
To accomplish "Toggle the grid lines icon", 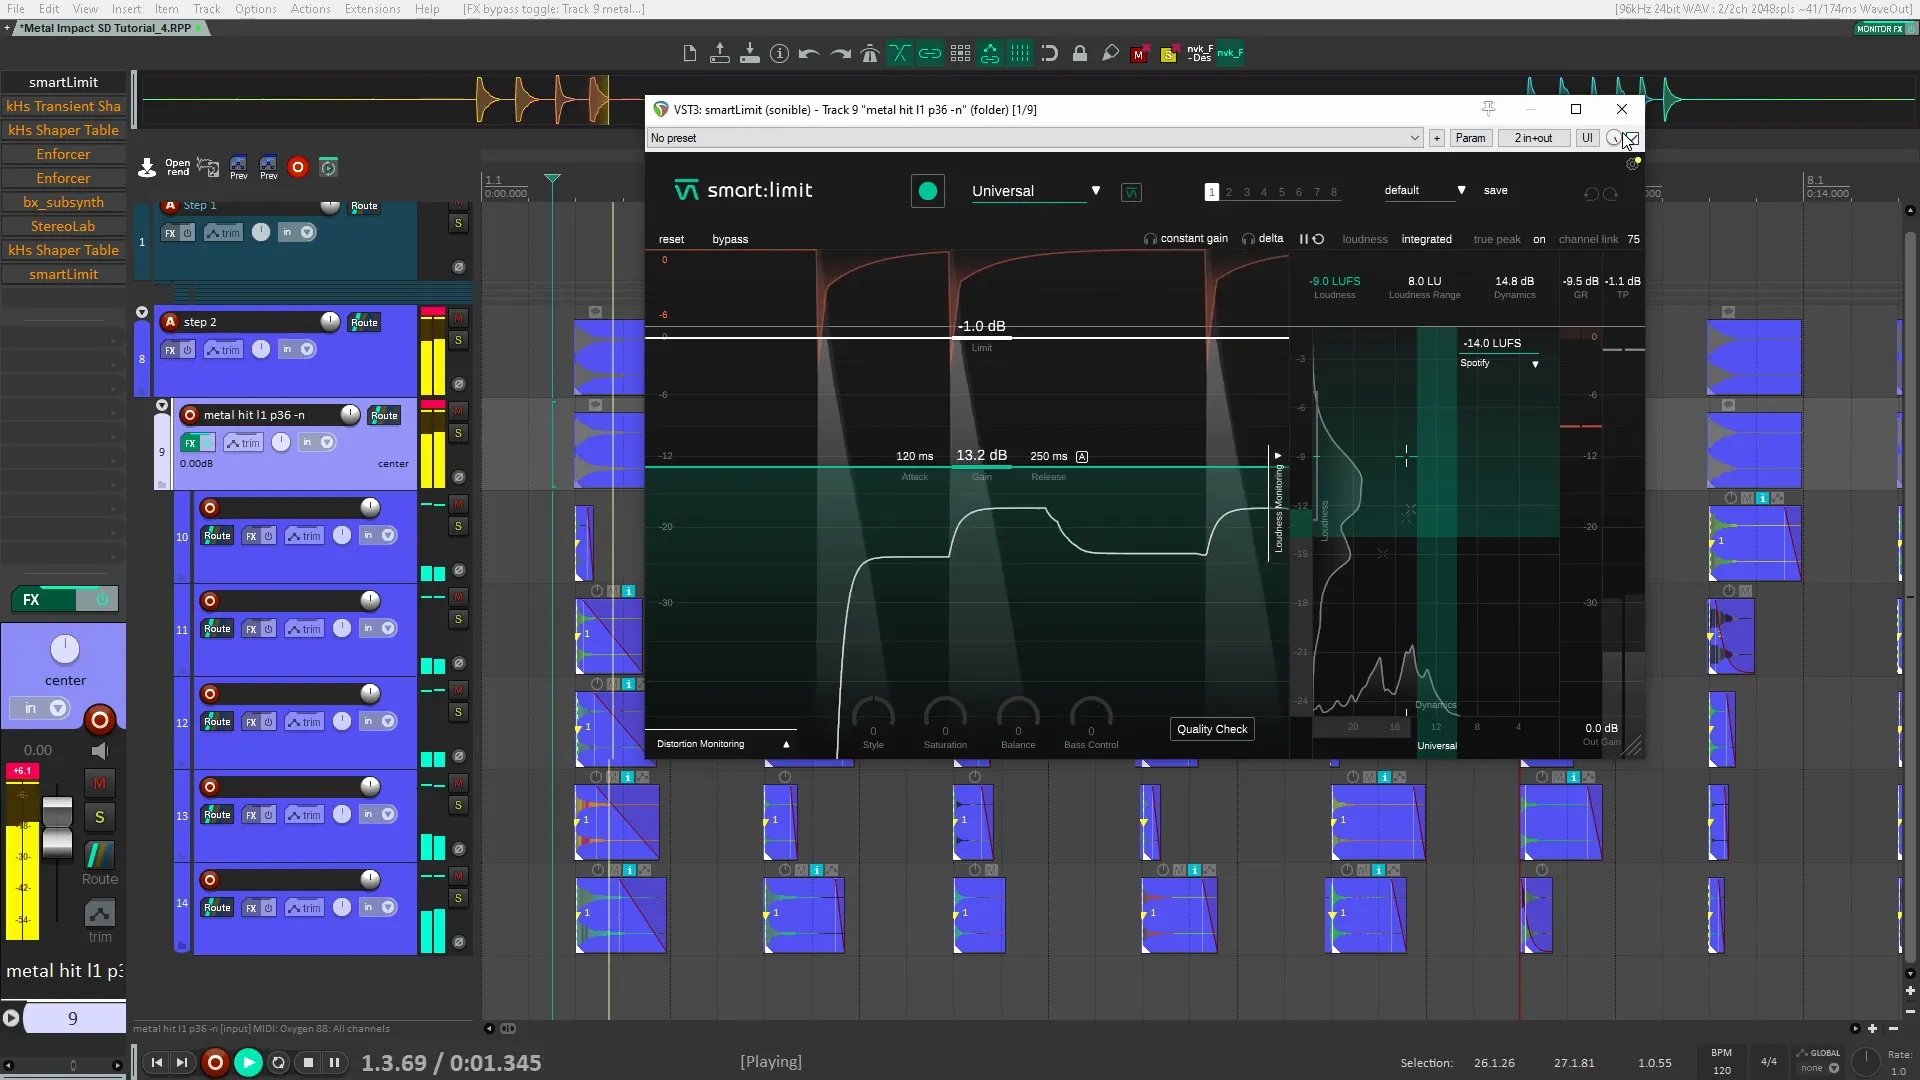I will [1020, 54].
